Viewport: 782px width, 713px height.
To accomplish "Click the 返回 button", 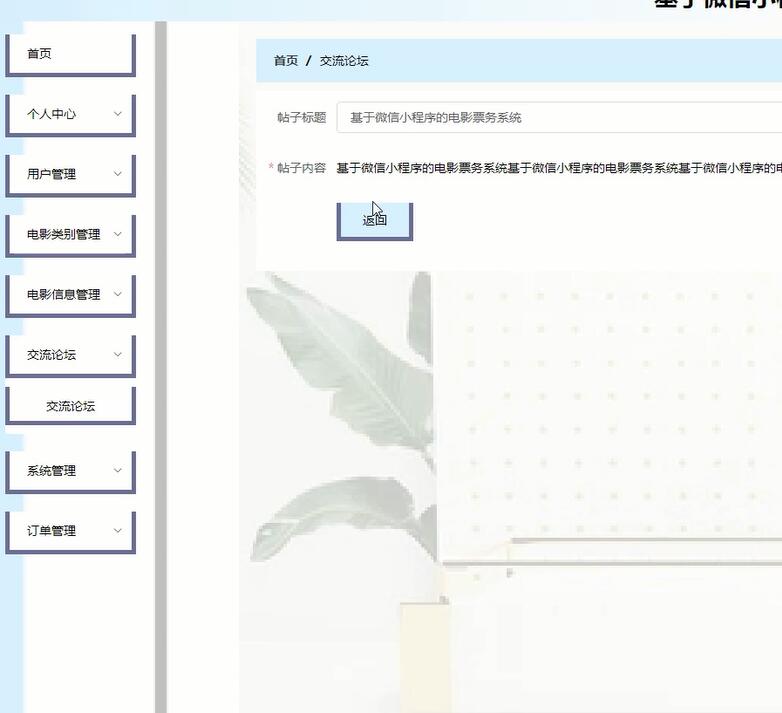I will click(x=375, y=221).
